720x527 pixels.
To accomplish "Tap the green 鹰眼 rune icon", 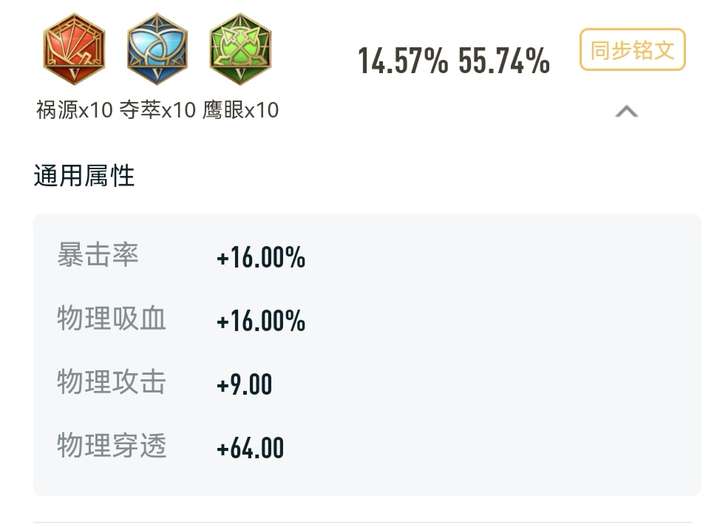I will 240,49.
